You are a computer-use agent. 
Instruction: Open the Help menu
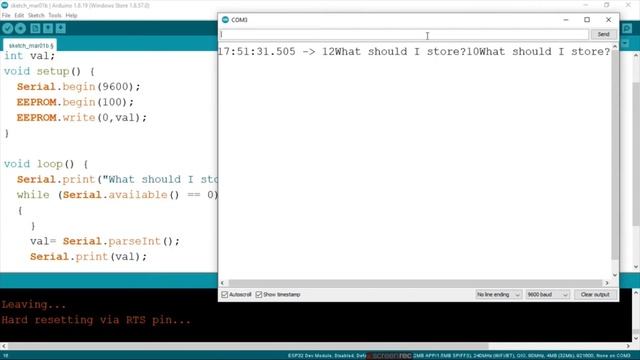click(x=71, y=16)
